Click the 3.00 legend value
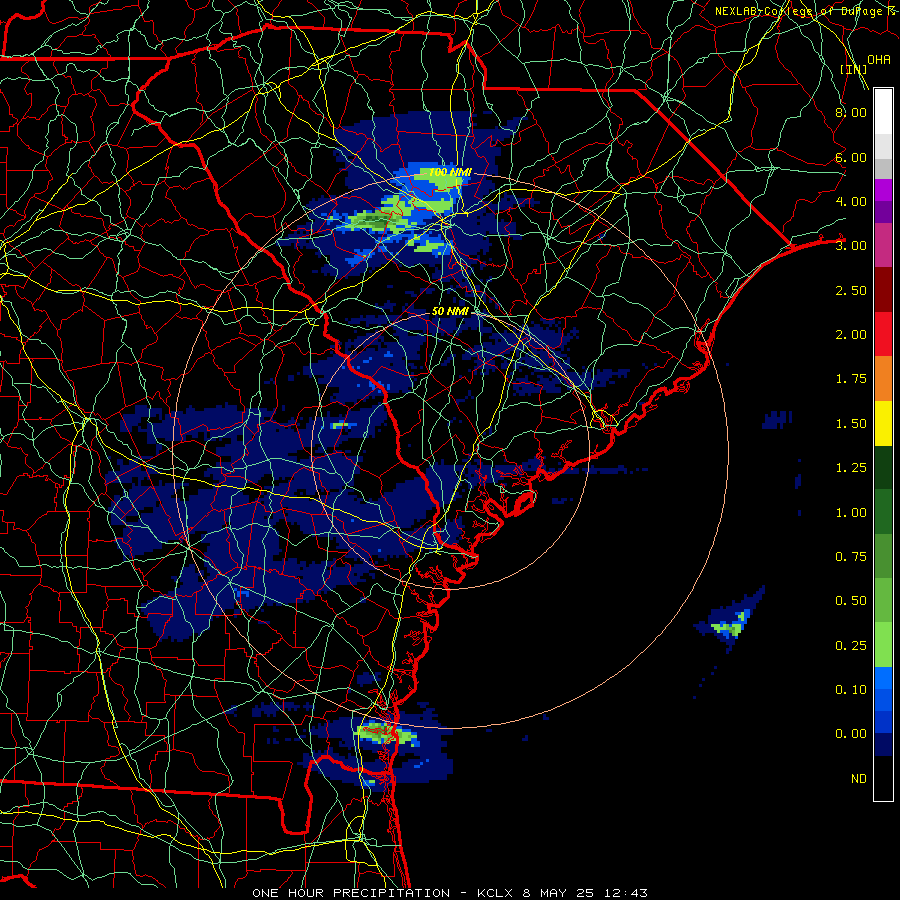 (851, 246)
